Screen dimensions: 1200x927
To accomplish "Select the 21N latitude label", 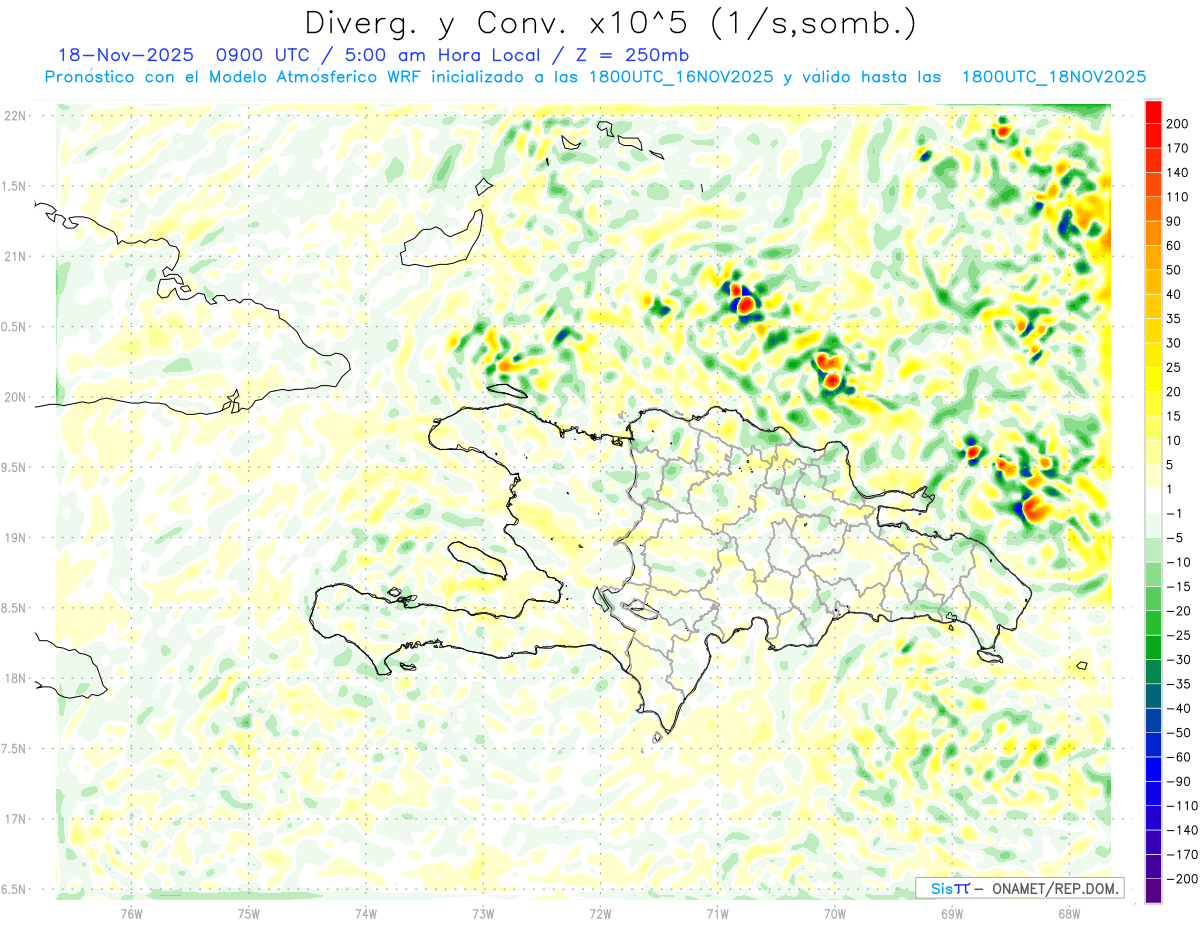I will point(14,257).
